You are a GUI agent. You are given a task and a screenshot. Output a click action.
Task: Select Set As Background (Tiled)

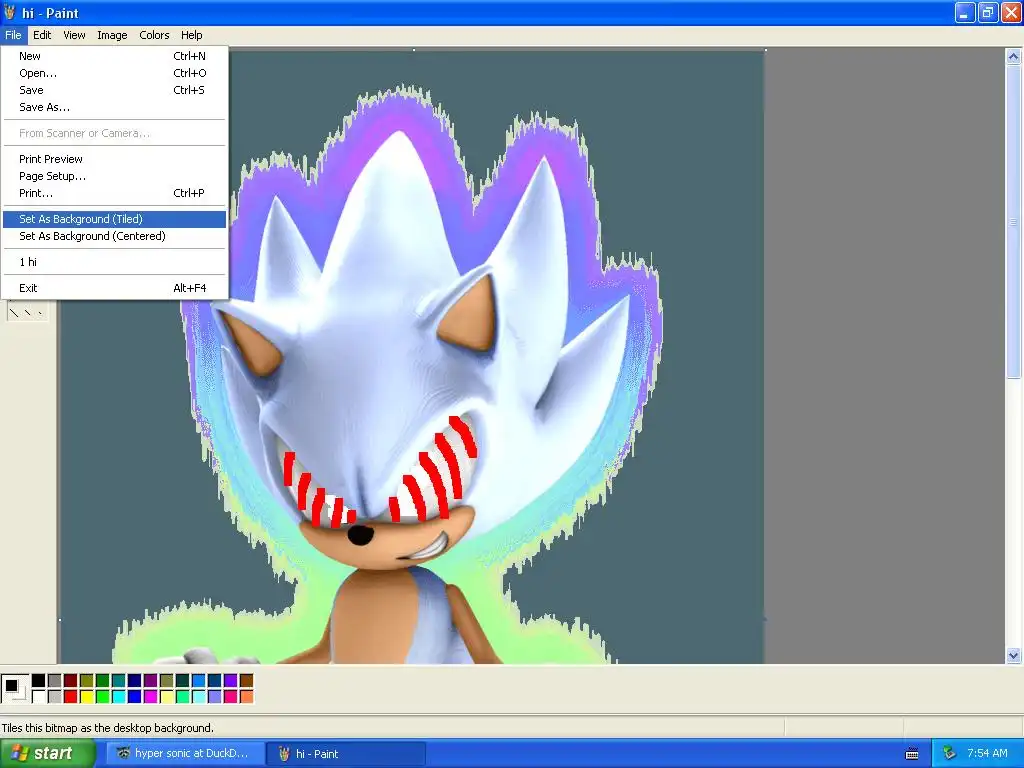(114, 219)
